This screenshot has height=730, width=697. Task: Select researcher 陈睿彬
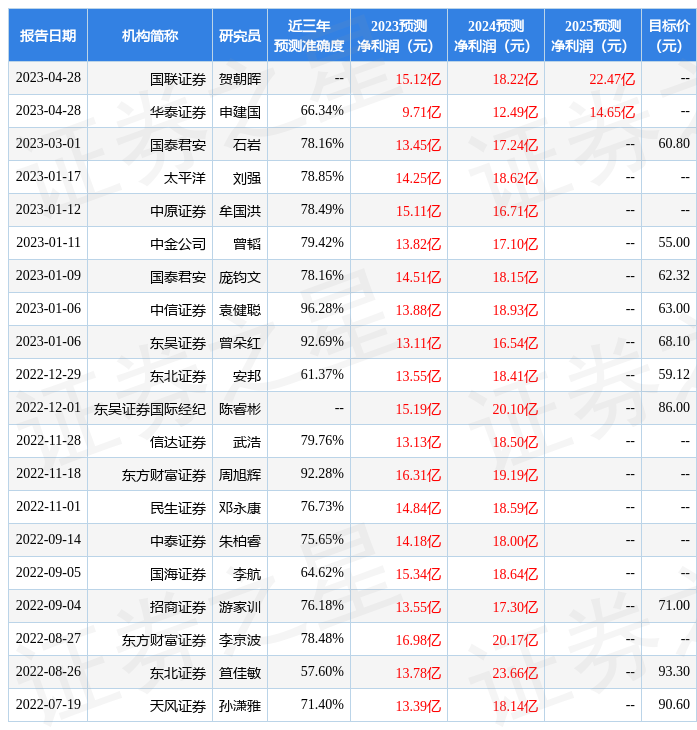click(x=240, y=409)
